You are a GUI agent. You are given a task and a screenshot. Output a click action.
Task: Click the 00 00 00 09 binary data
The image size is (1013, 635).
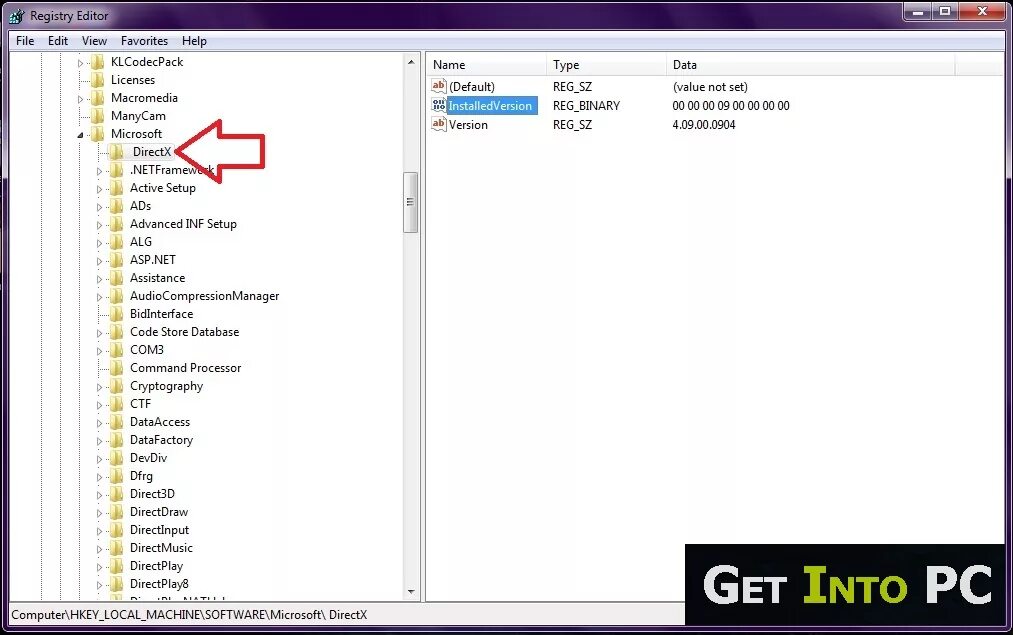(x=731, y=105)
